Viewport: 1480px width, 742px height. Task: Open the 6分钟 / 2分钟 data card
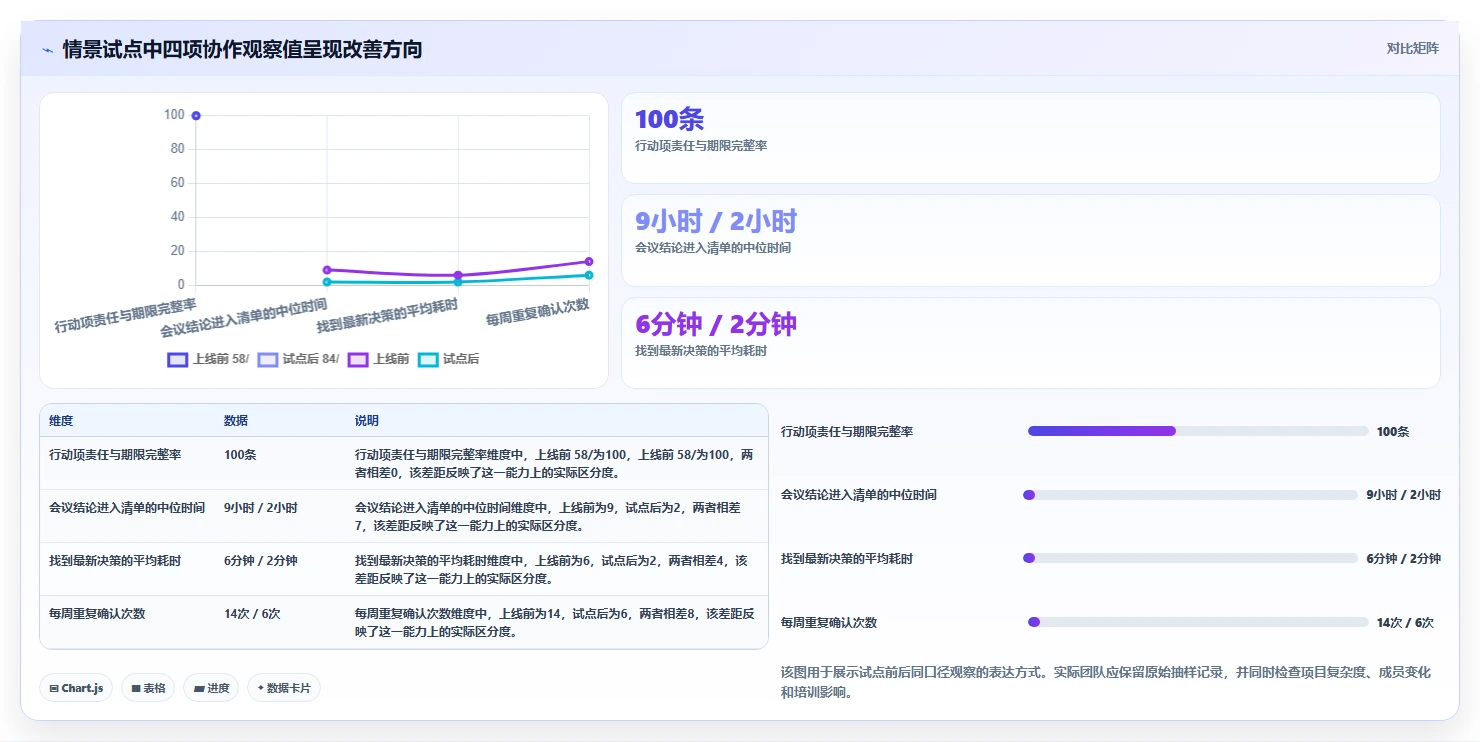click(1031, 343)
